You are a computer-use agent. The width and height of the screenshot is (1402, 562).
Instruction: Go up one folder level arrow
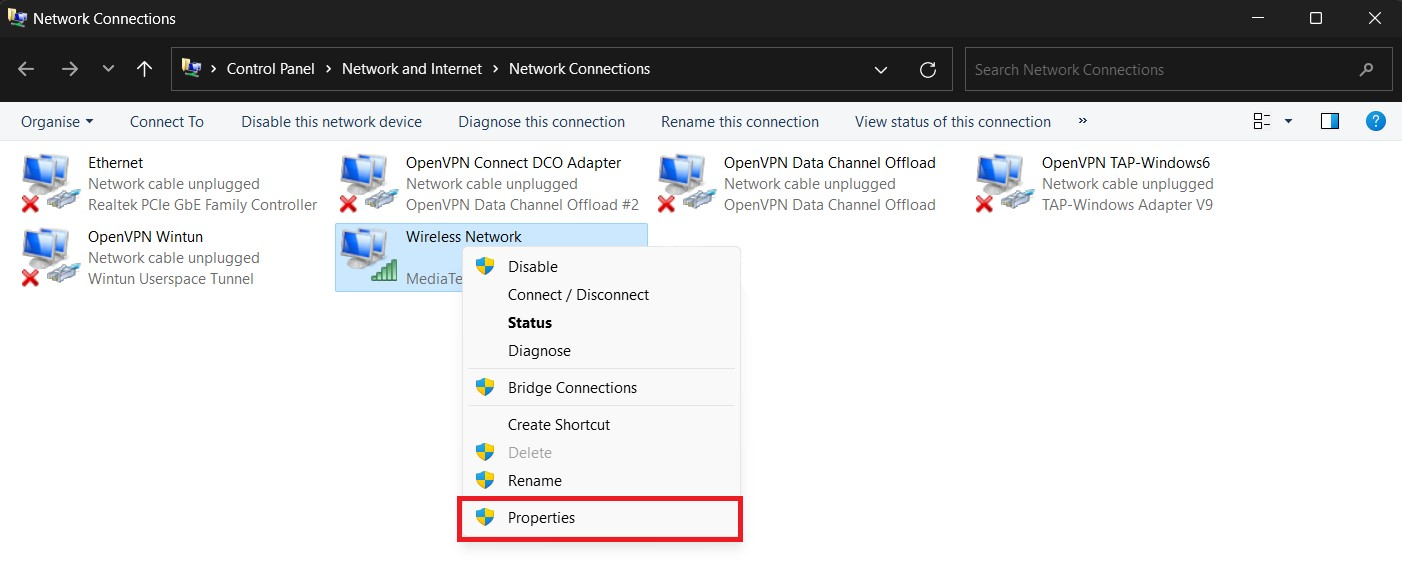click(145, 69)
